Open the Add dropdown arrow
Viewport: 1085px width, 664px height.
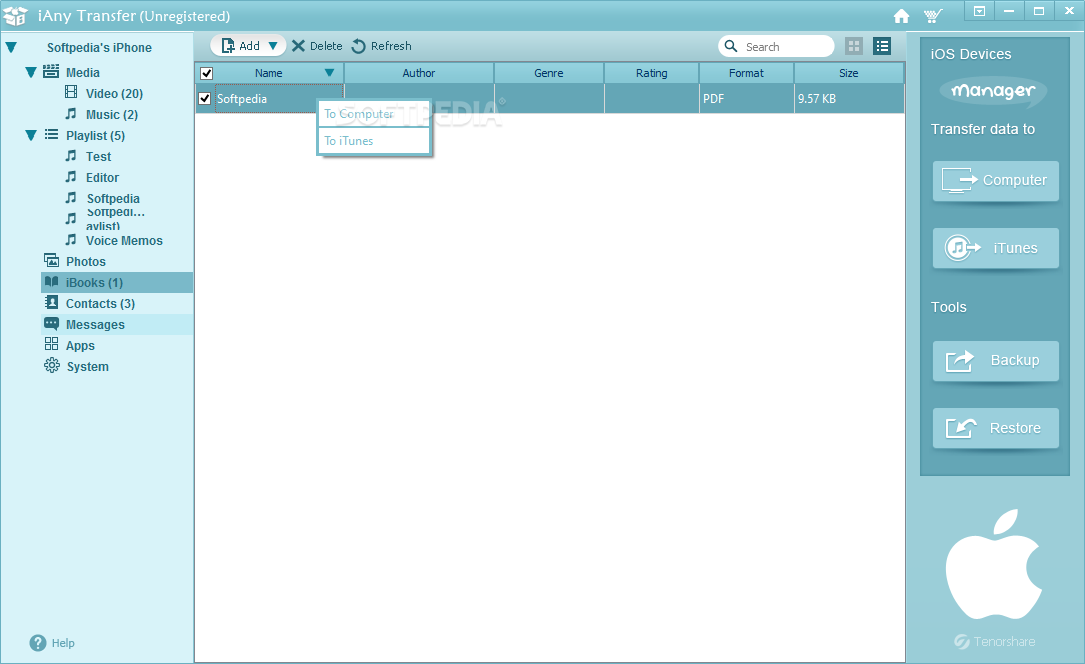(273, 46)
